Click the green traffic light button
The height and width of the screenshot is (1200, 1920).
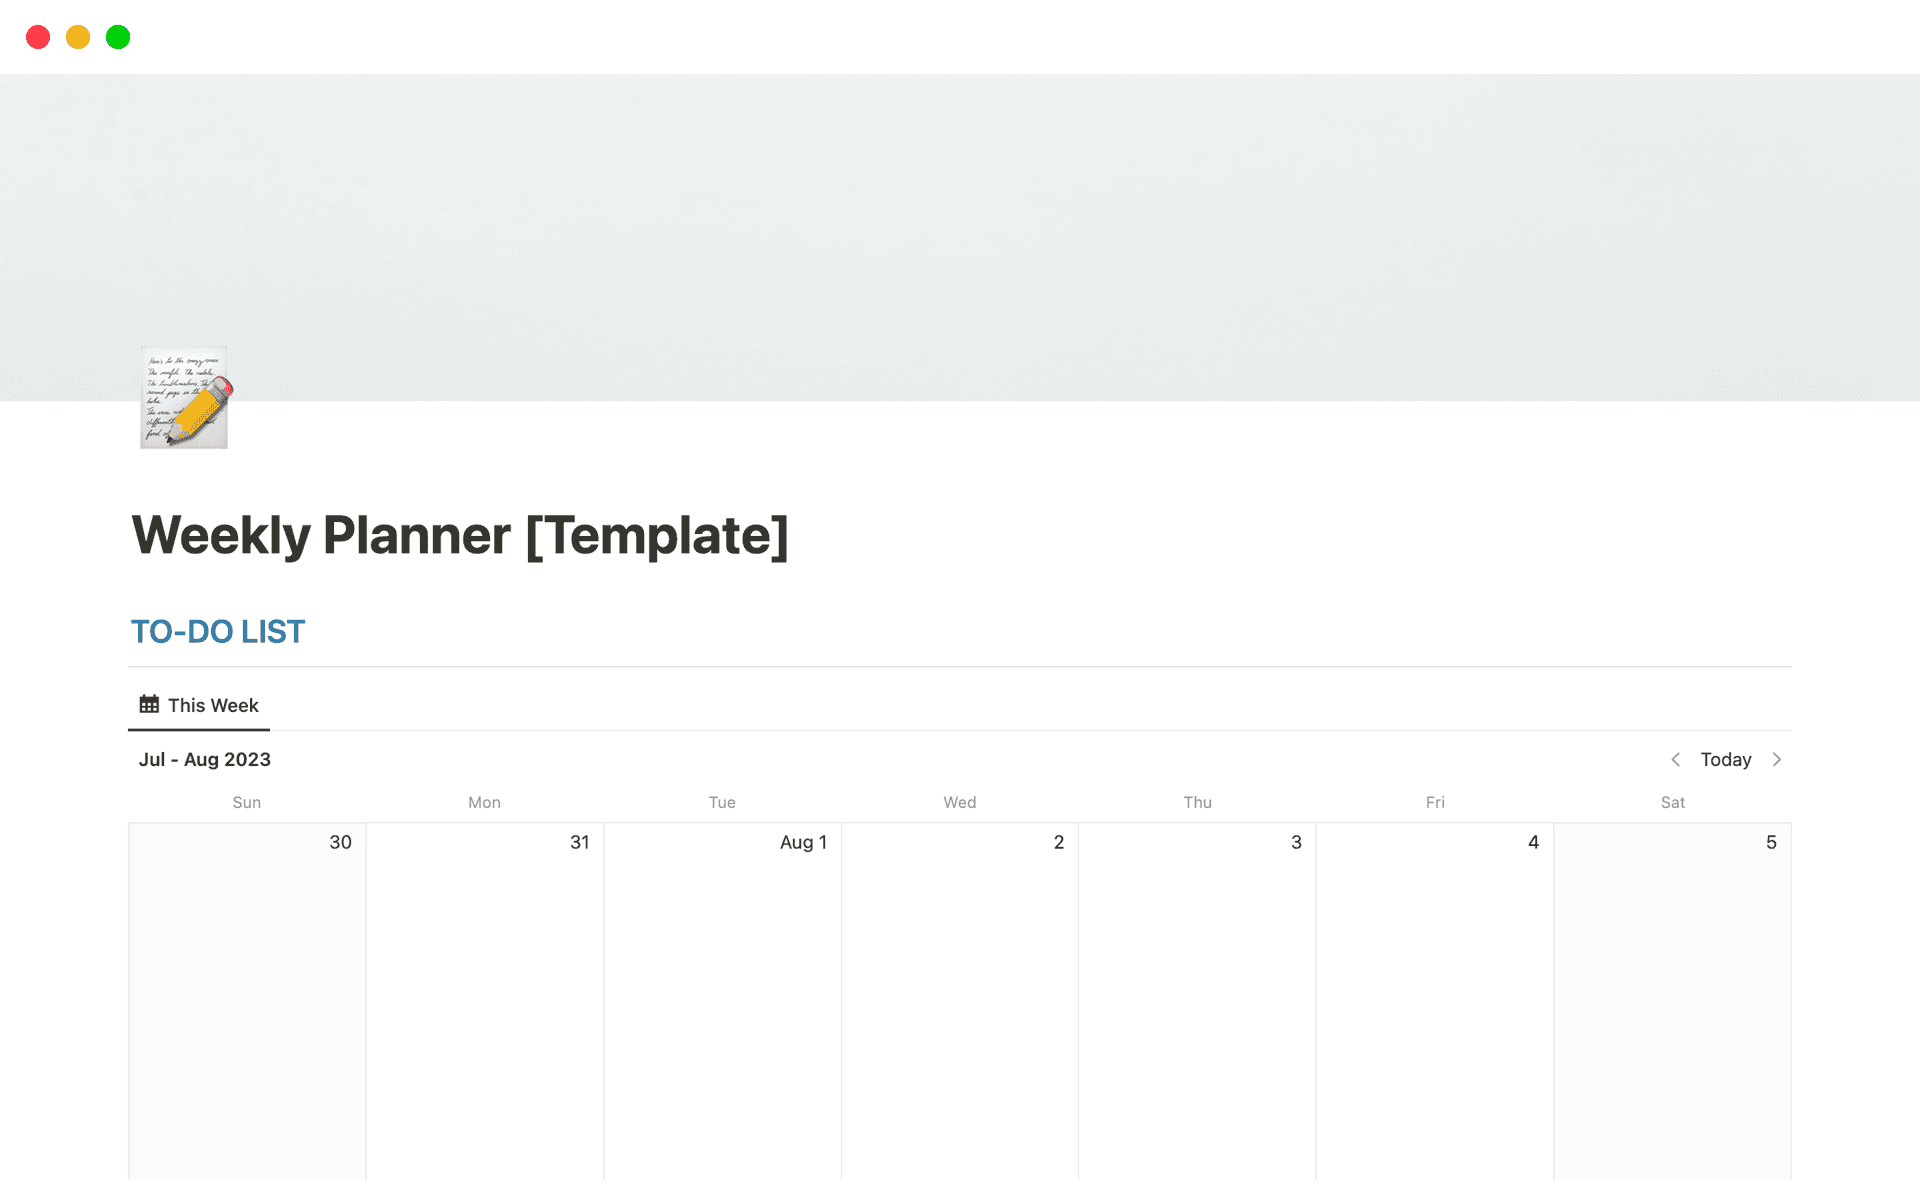pyautogui.click(x=118, y=37)
